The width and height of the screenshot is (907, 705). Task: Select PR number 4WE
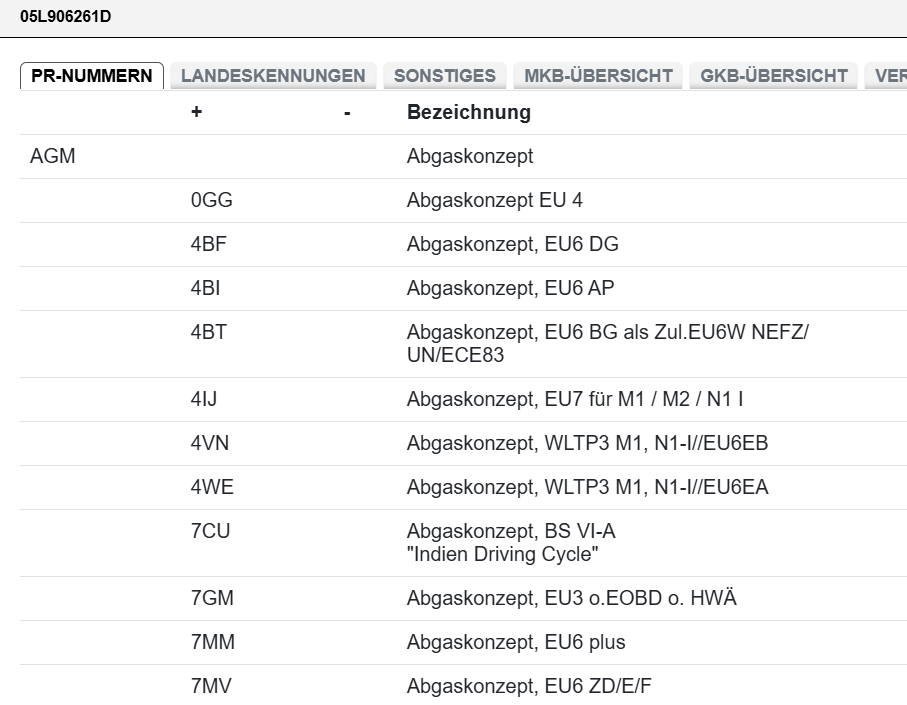(x=213, y=488)
